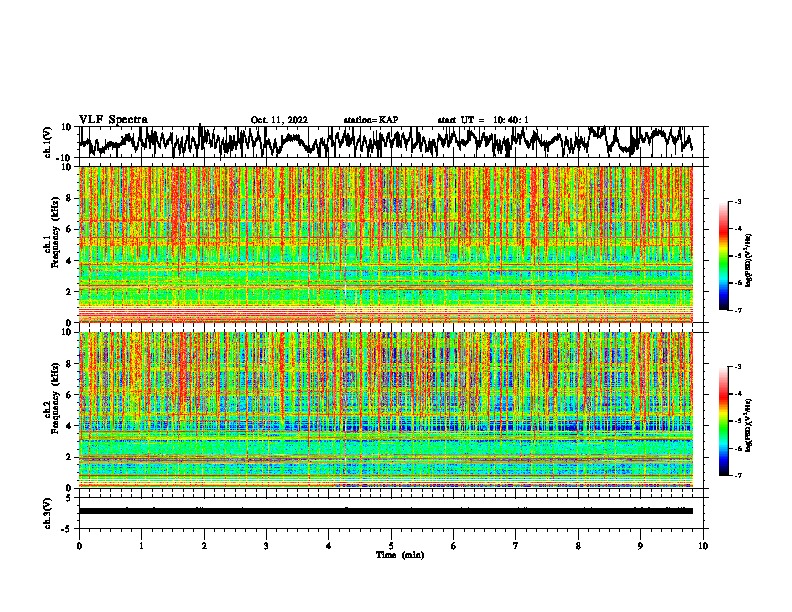Click the ch.1 "Frequency (kHz)" axis label
Screen dimensions: 792x612
[55, 232]
